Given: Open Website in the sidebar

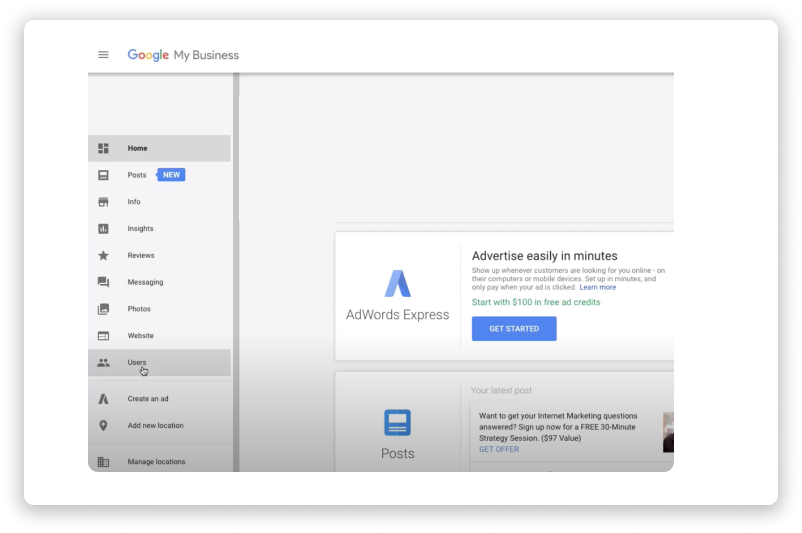Looking at the screenshot, I should pos(159,336).
